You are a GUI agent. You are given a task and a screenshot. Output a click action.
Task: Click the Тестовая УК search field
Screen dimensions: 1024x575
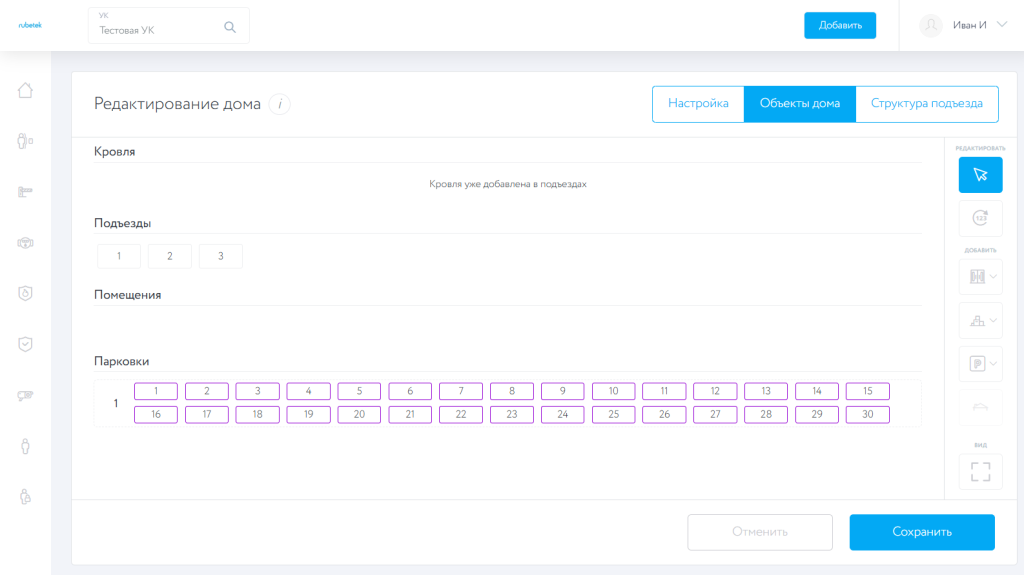point(168,25)
